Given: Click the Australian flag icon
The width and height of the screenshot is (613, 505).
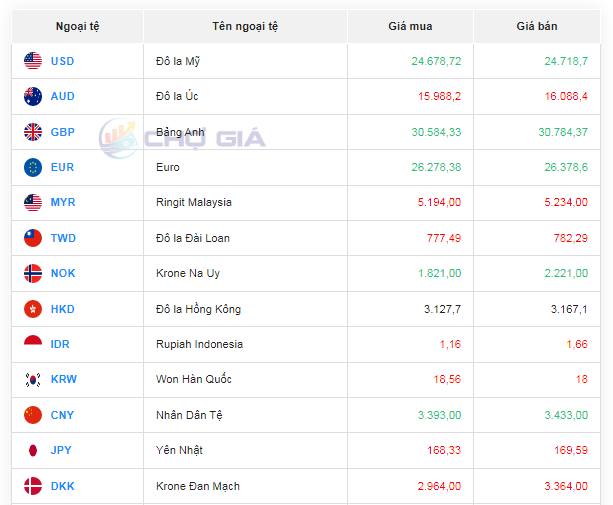Looking at the screenshot, I should [x=33, y=97].
